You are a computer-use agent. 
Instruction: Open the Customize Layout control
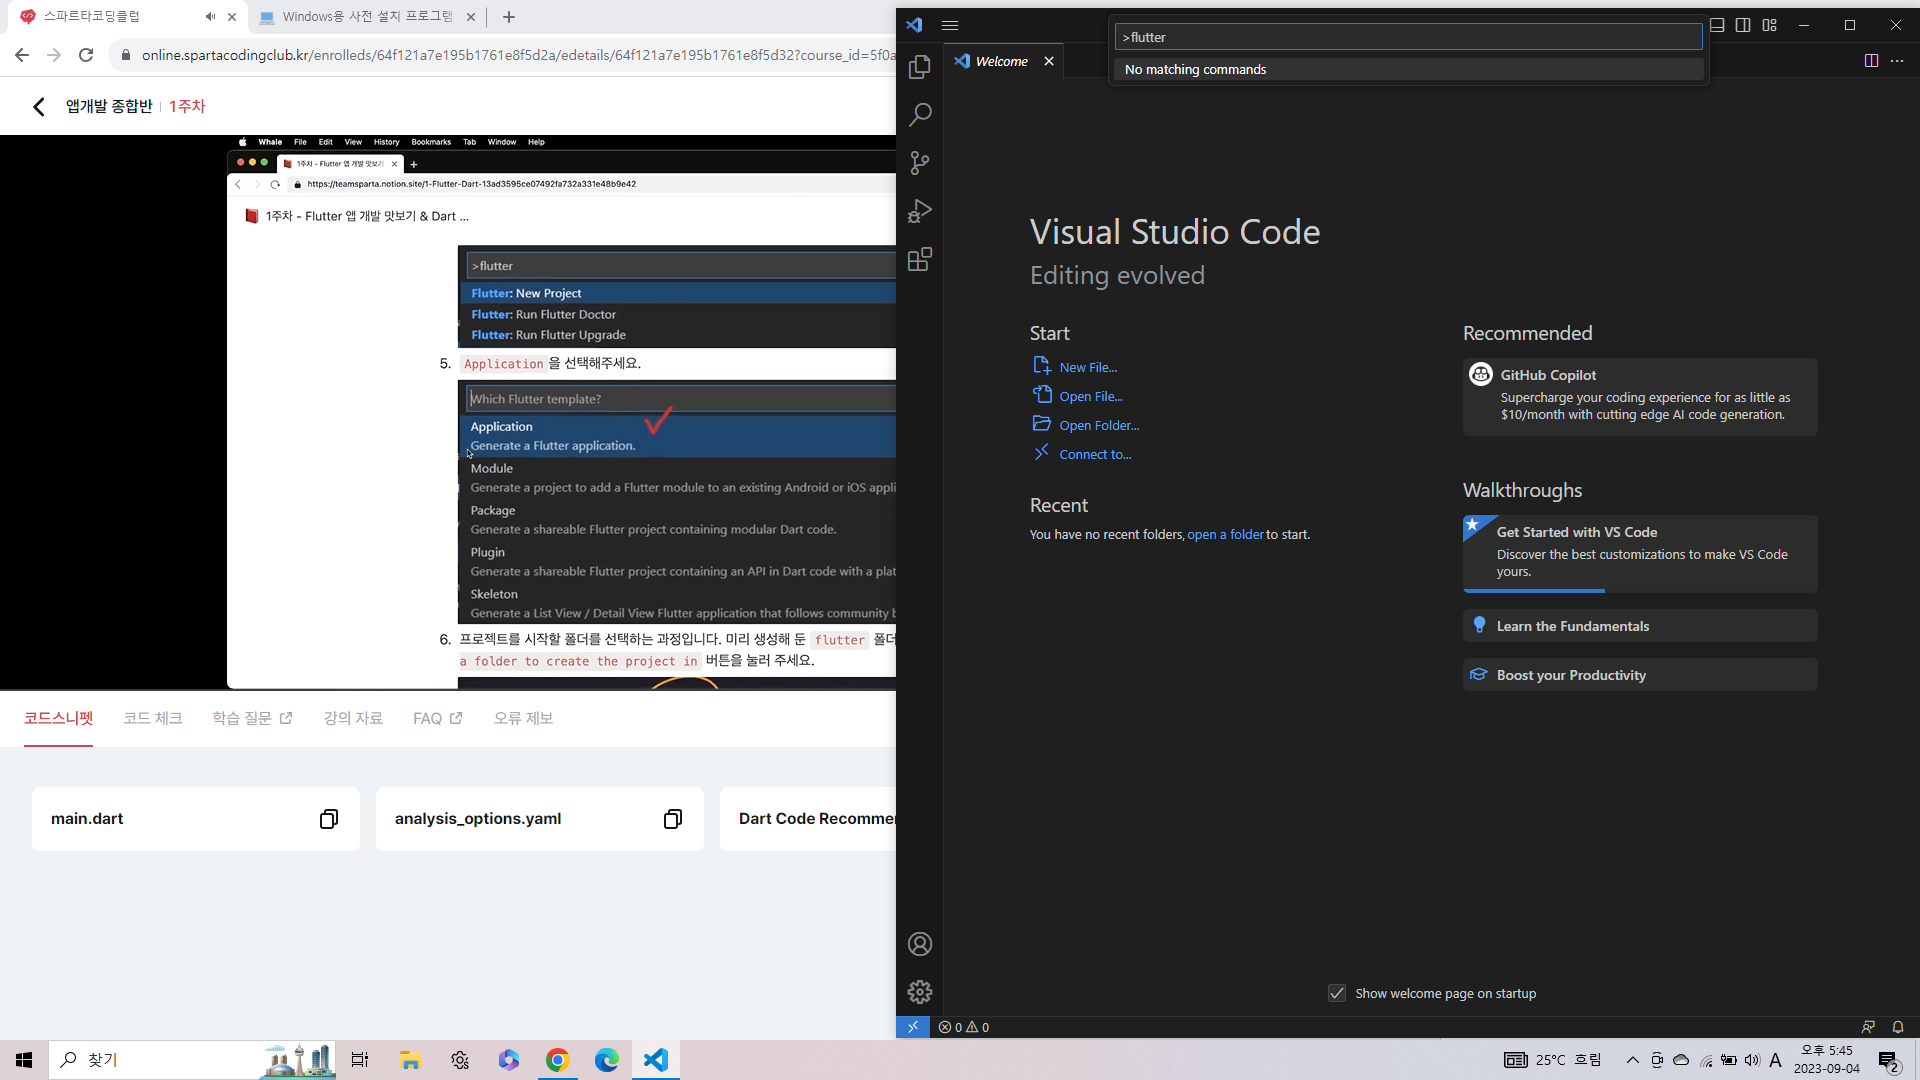(x=1770, y=25)
